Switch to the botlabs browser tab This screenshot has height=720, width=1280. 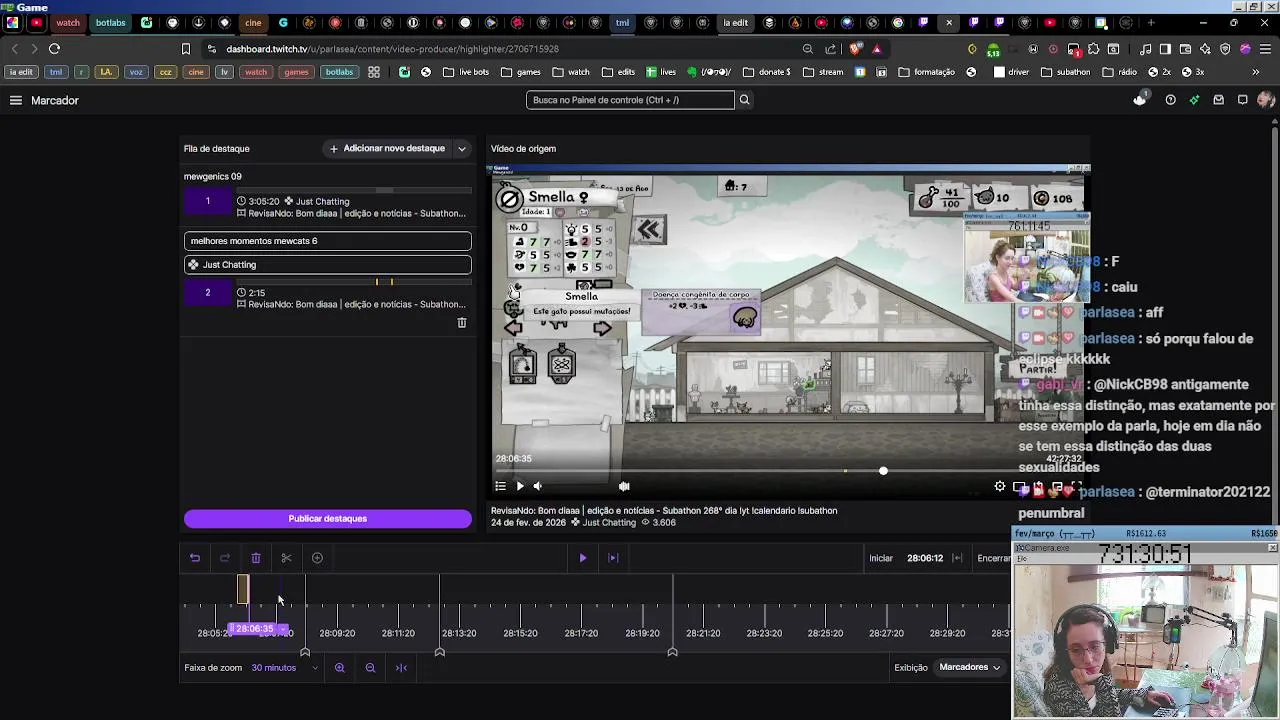click(110, 22)
